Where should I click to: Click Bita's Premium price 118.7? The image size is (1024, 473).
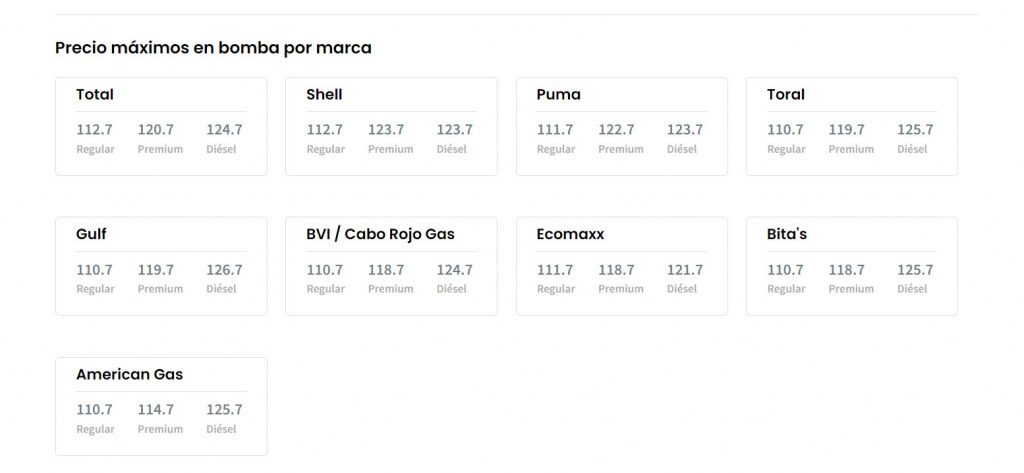(x=846, y=269)
